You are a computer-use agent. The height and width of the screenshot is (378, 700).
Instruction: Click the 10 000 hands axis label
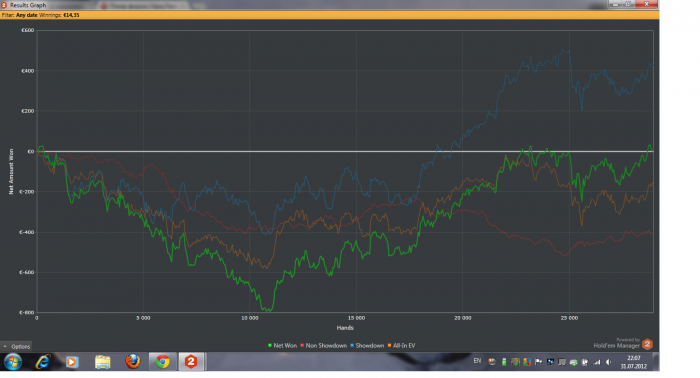(x=250, y=318)
